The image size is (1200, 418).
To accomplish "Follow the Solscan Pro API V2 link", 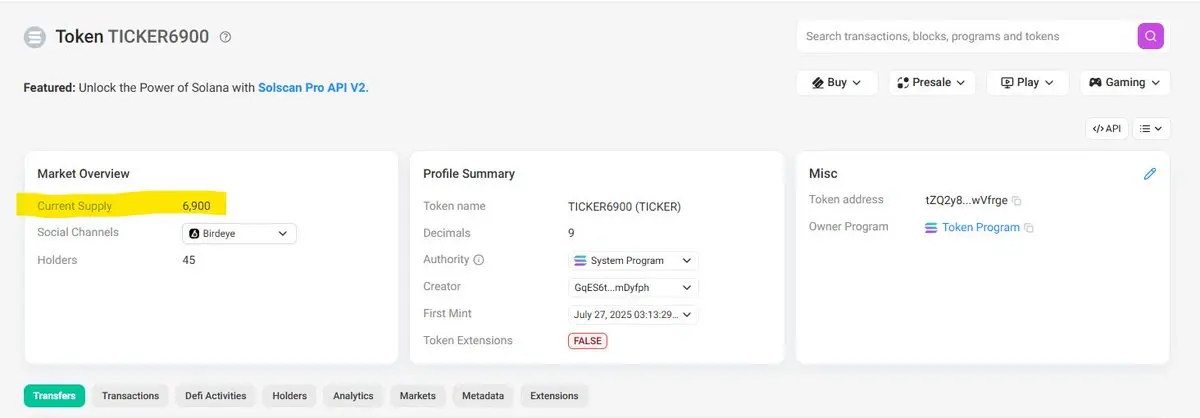I will click(x=313, y=88).
